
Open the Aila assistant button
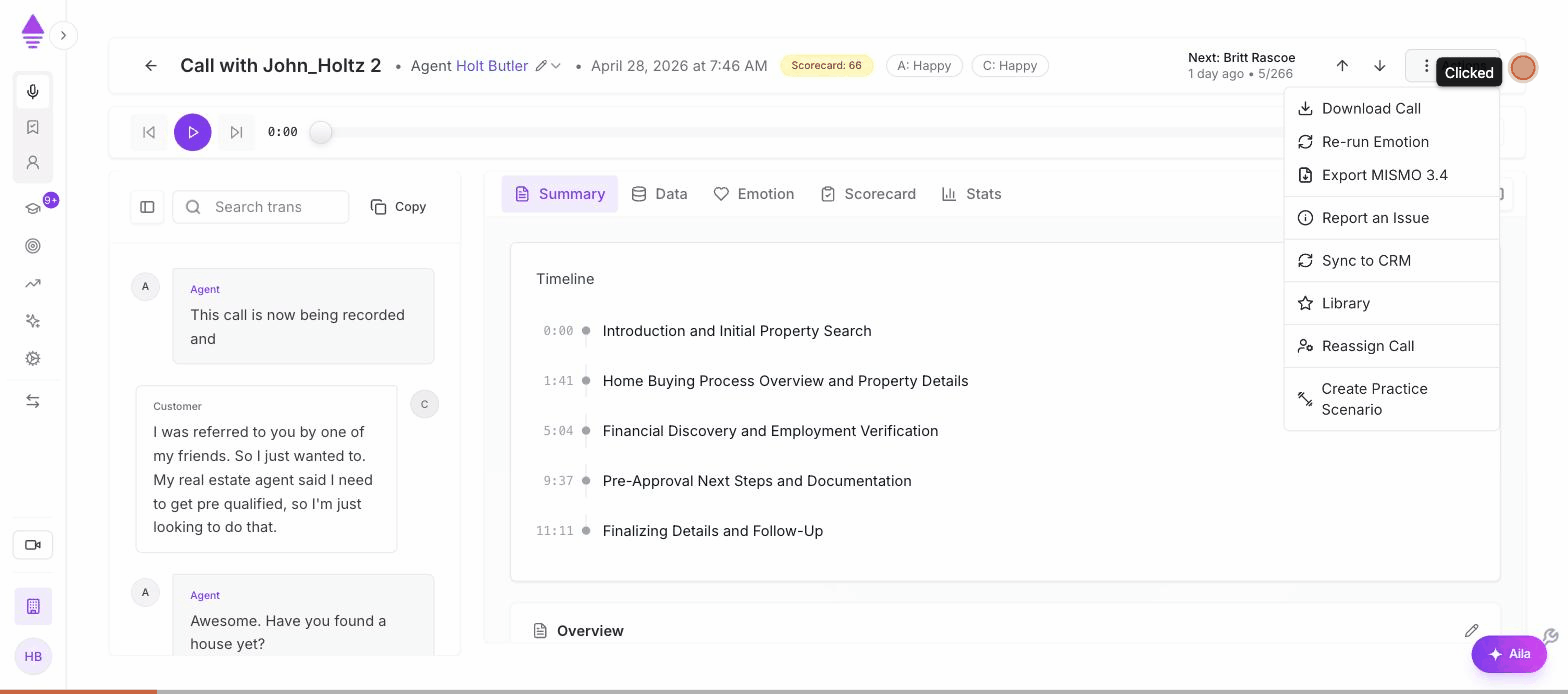(x=1509, y=654)
